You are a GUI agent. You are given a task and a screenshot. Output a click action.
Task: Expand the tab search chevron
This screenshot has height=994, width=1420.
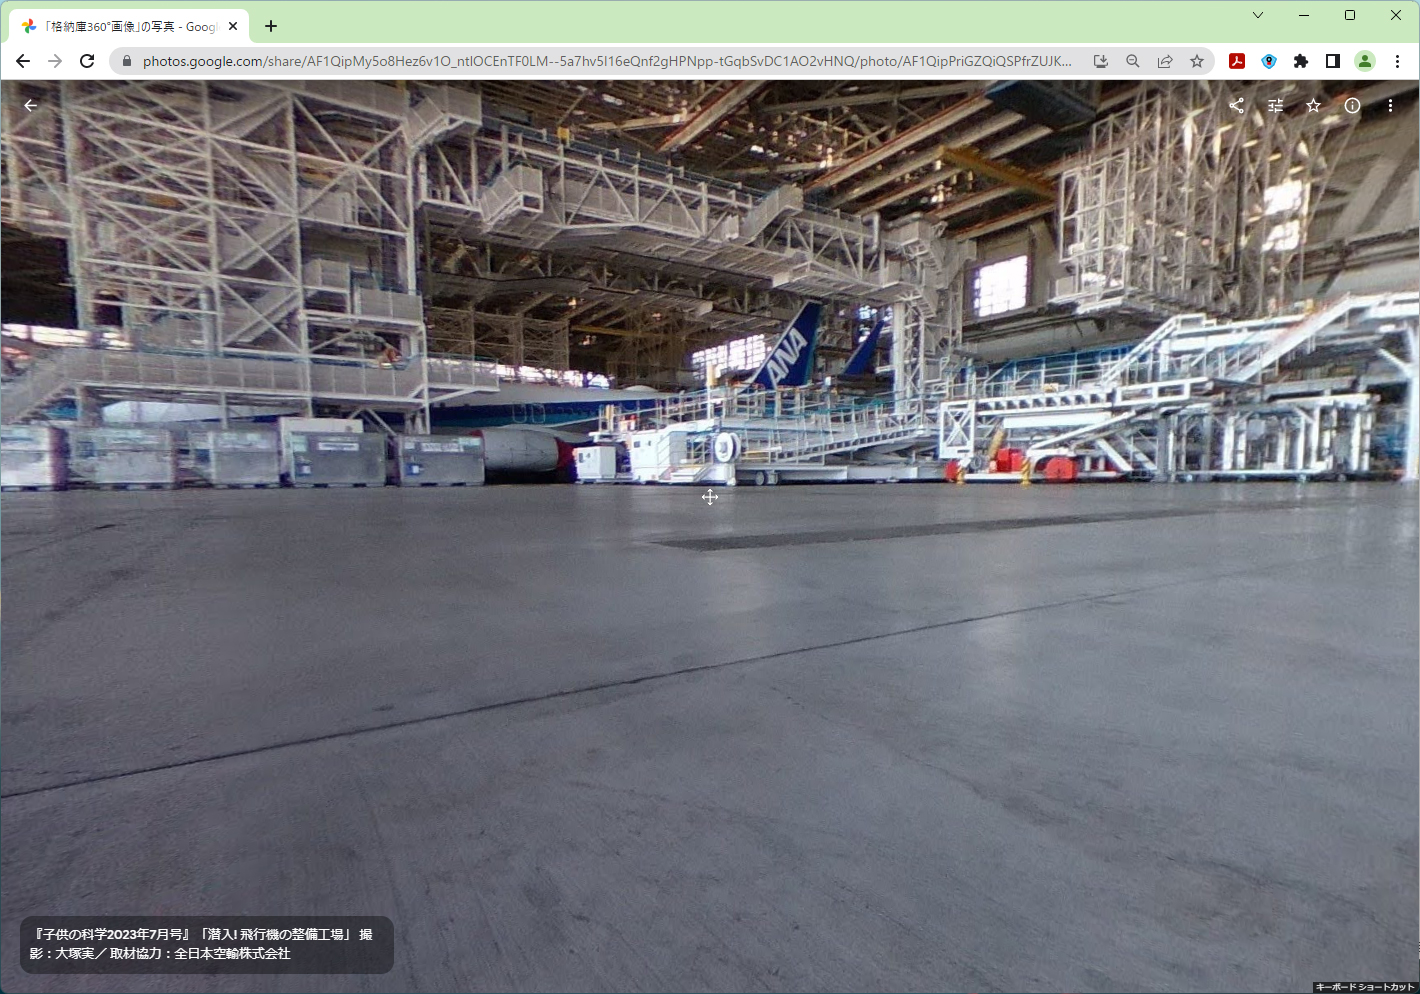(1258, 15)
